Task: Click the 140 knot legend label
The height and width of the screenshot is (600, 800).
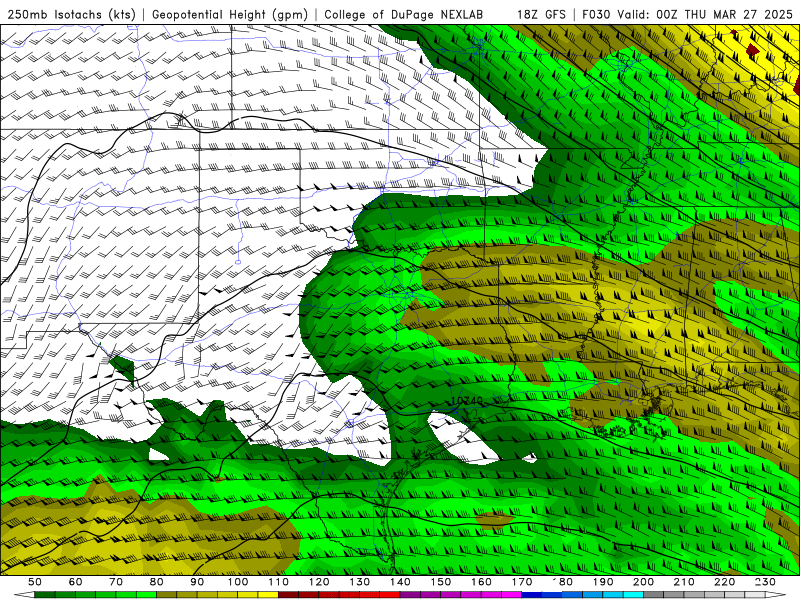Action: click(401, 582)
